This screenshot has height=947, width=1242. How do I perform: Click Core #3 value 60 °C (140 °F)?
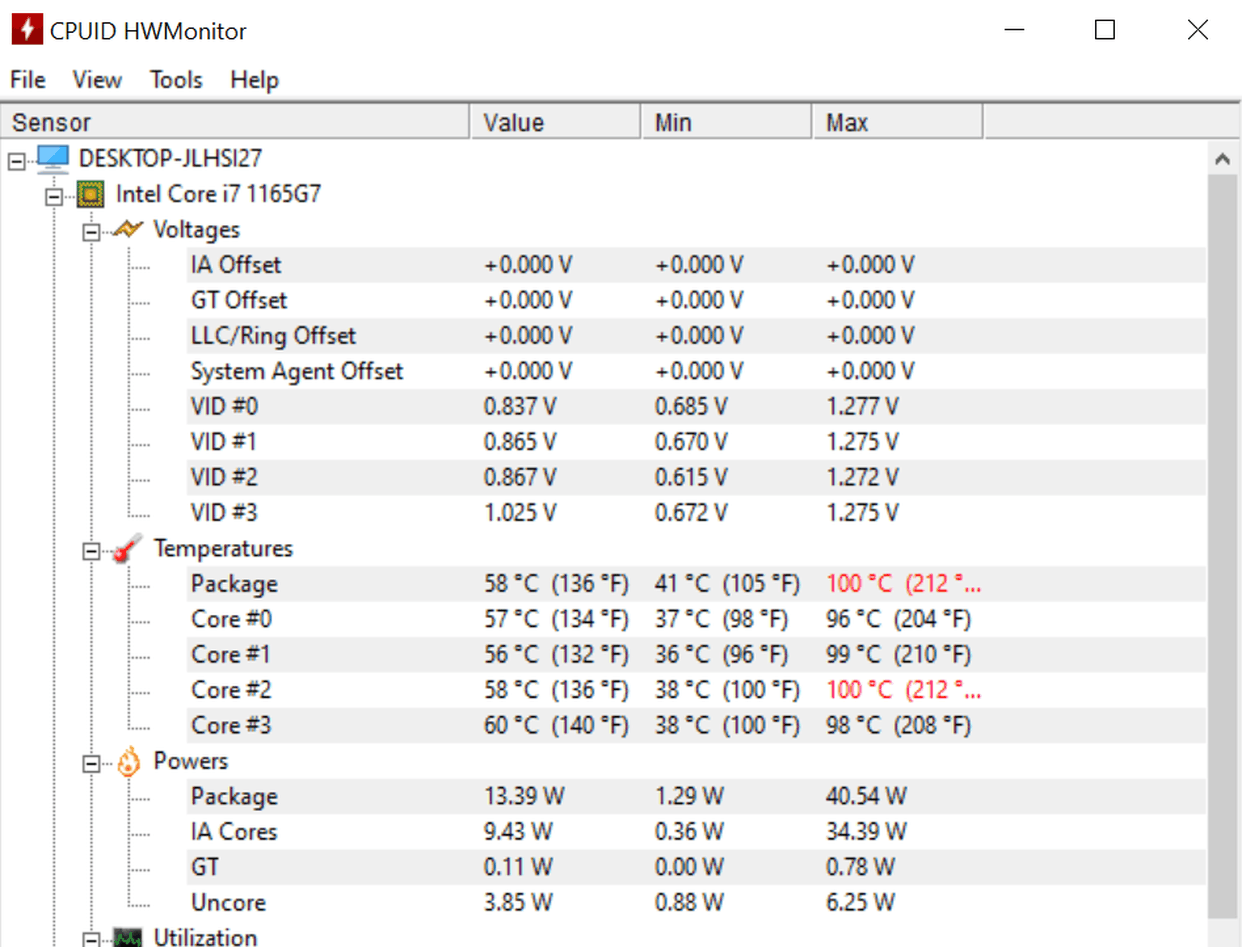coord(556,726)
